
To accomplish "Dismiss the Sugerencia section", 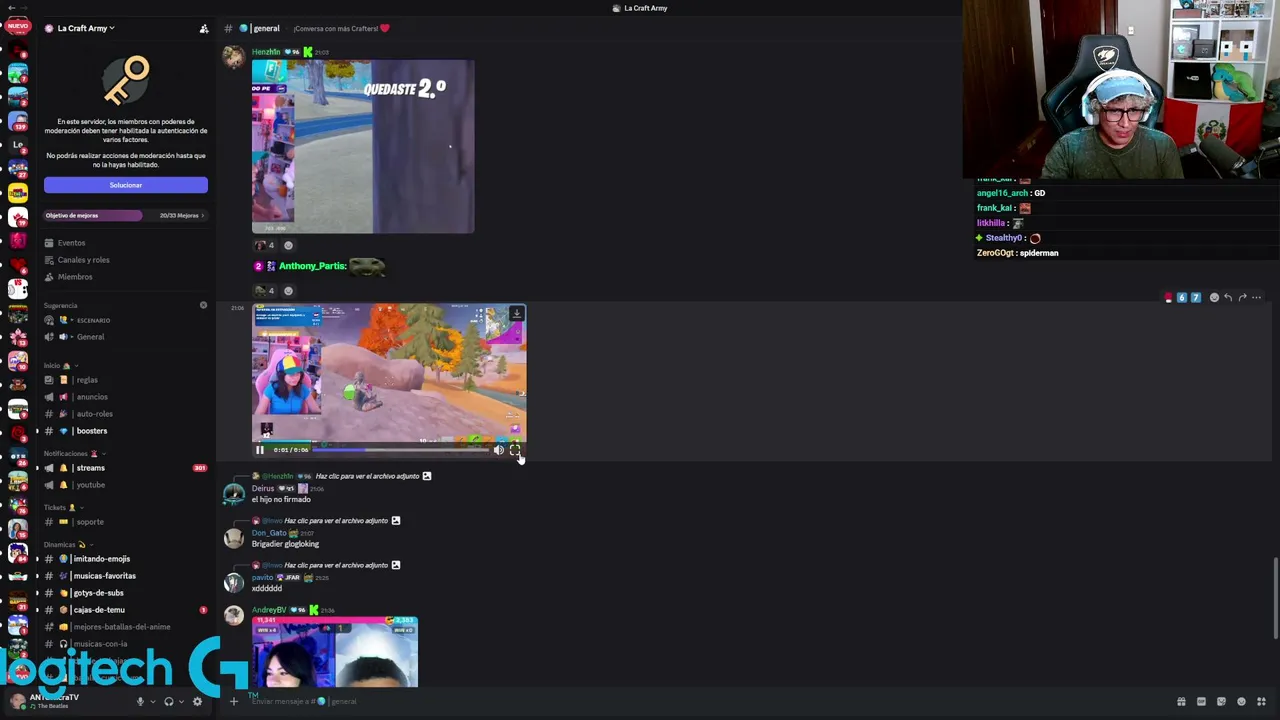I will [x=203, y=305].
